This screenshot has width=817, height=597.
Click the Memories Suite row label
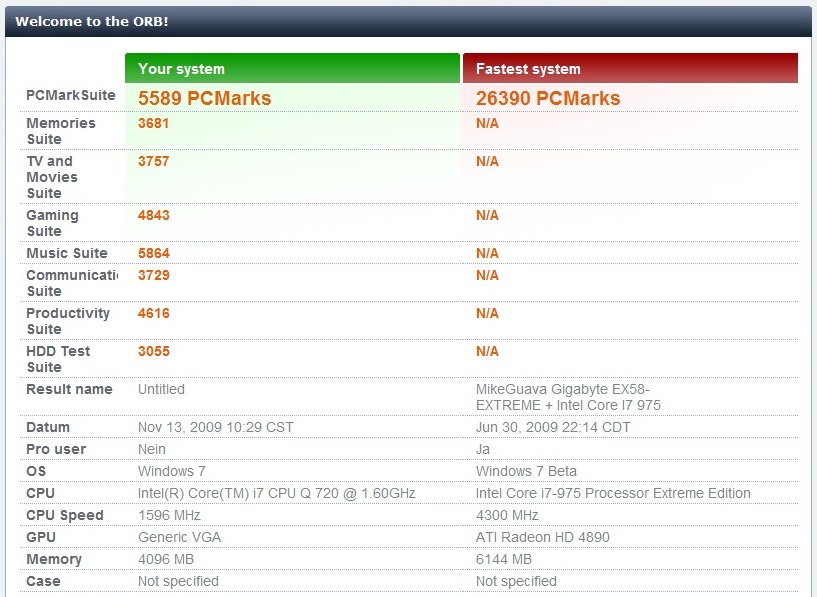(x=61, y=131)
